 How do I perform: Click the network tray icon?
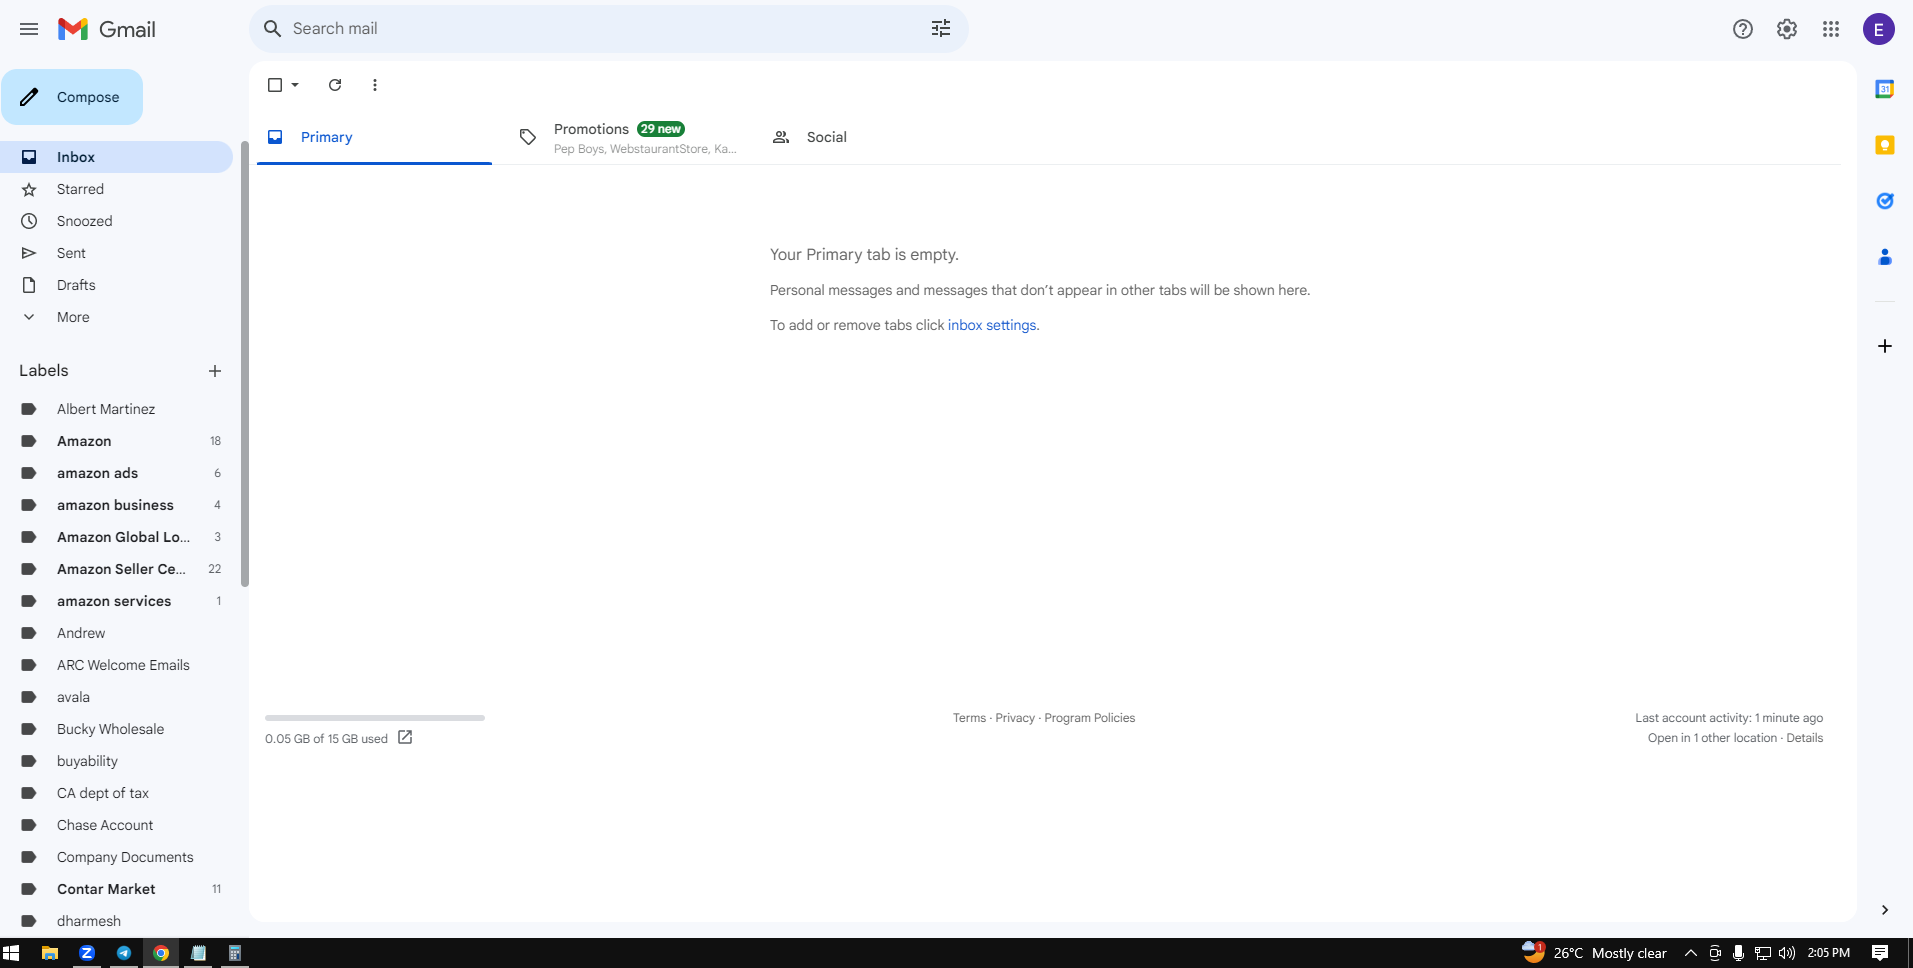pyautogui.click(x=1763, y=953)
